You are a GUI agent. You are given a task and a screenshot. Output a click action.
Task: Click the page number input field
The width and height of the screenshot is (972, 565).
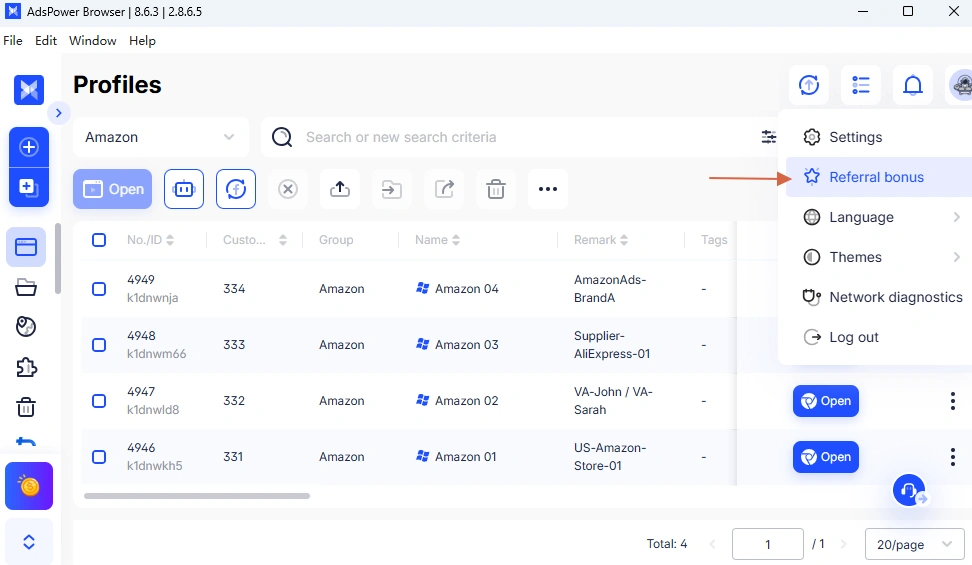[x=767, y=544]
